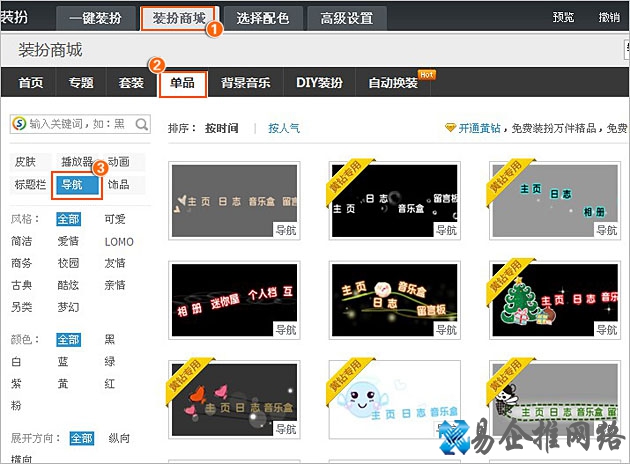Open the 套装 menu item
Image resolution: width=630 pixels, height=464 pixels.
coord(131,83)
